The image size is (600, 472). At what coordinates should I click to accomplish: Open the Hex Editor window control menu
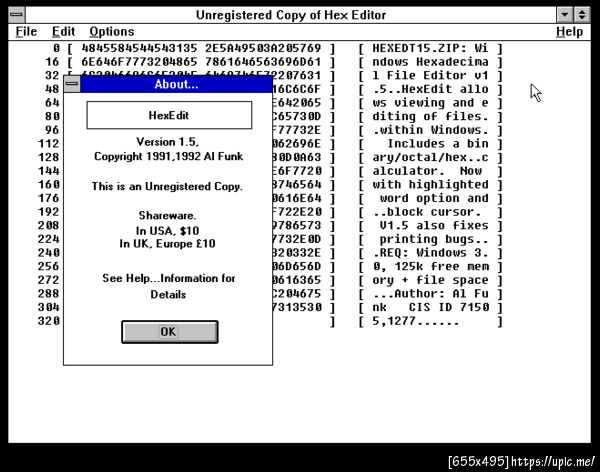17,15
